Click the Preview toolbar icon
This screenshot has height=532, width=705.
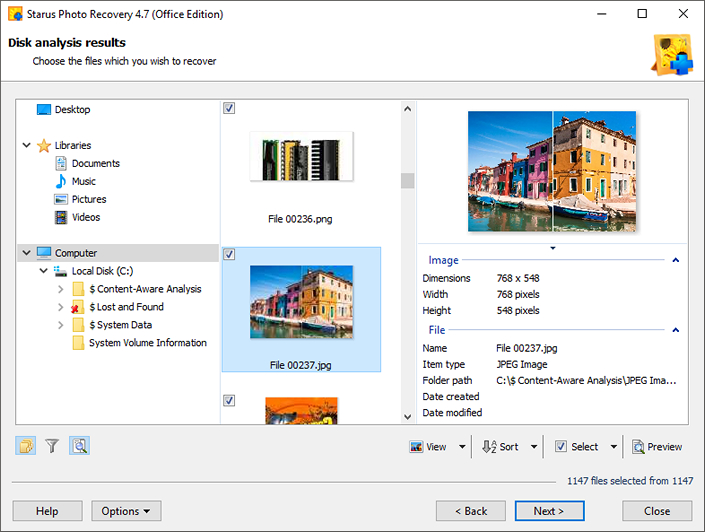point(638,447)
